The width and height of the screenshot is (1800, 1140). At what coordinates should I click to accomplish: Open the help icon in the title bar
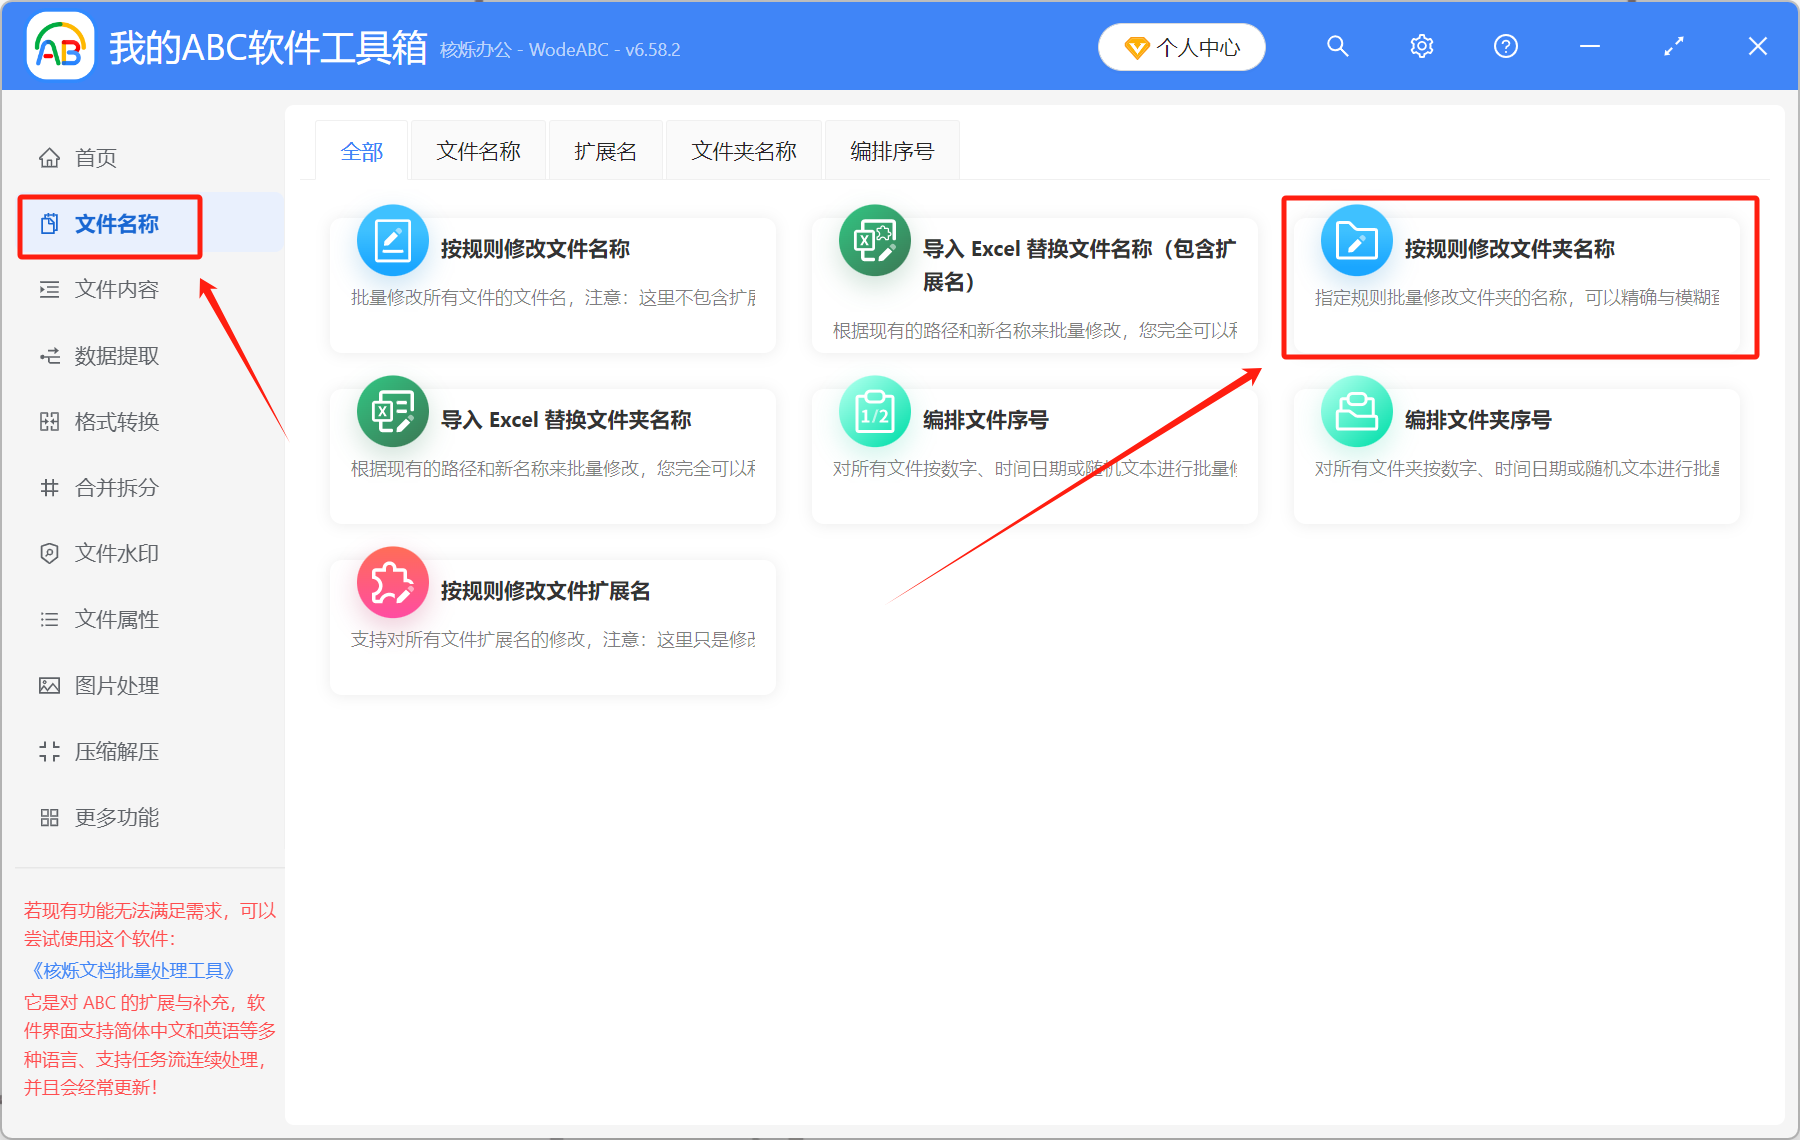pyautogui.click(x=1505, y=46)
